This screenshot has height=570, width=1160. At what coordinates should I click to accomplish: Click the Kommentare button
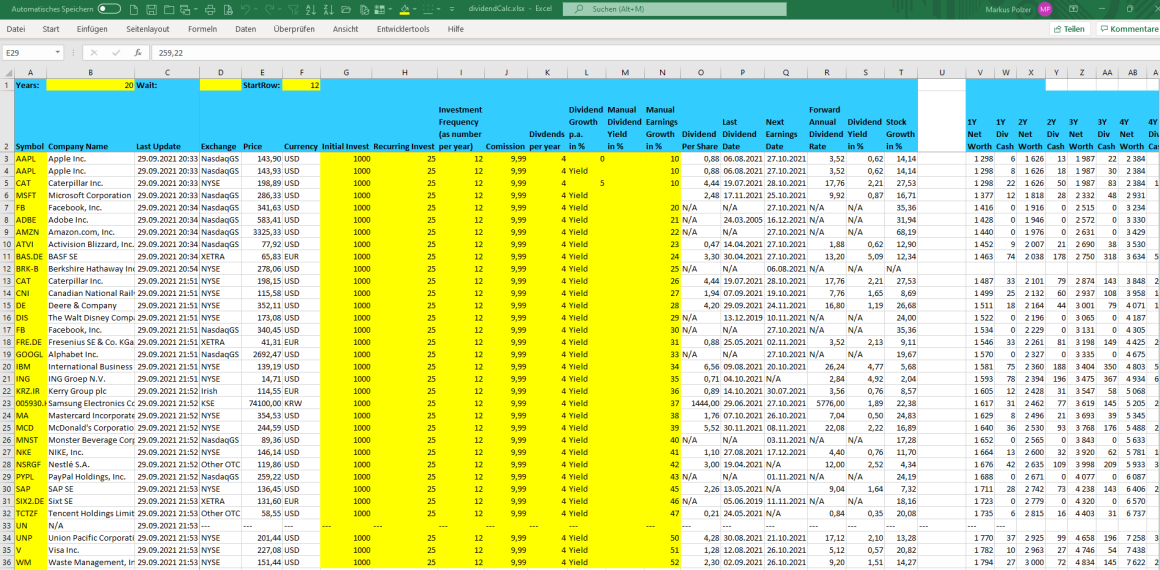tap(1128, 29)
